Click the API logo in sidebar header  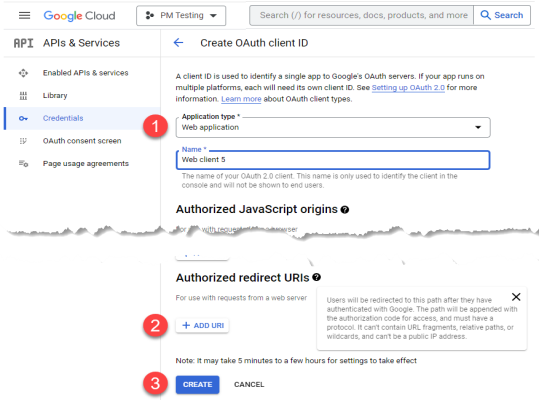tap(24, 43)
